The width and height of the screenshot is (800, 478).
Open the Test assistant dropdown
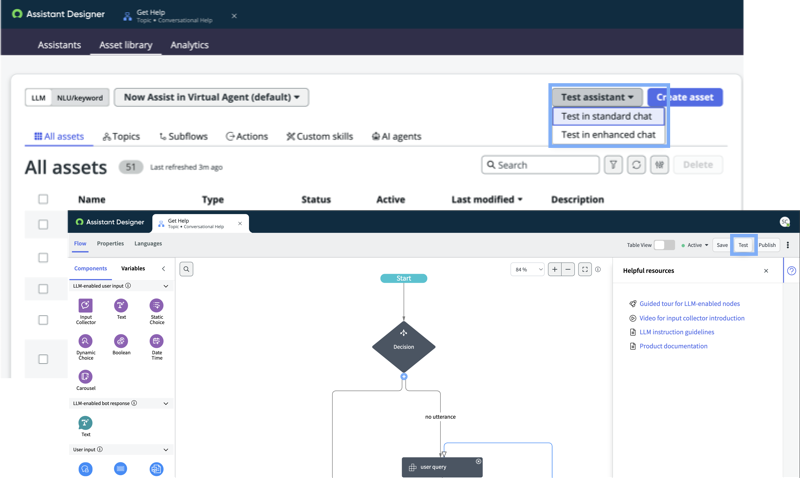(597, 97)
